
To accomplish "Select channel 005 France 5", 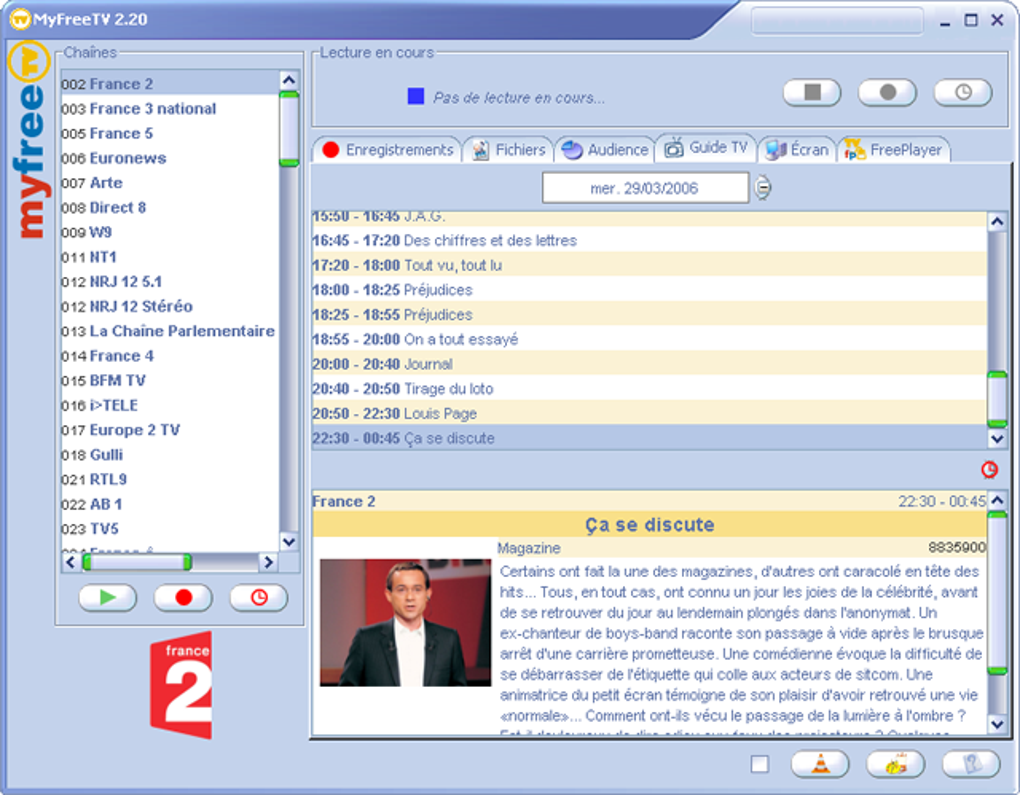I will coord(170,133).
